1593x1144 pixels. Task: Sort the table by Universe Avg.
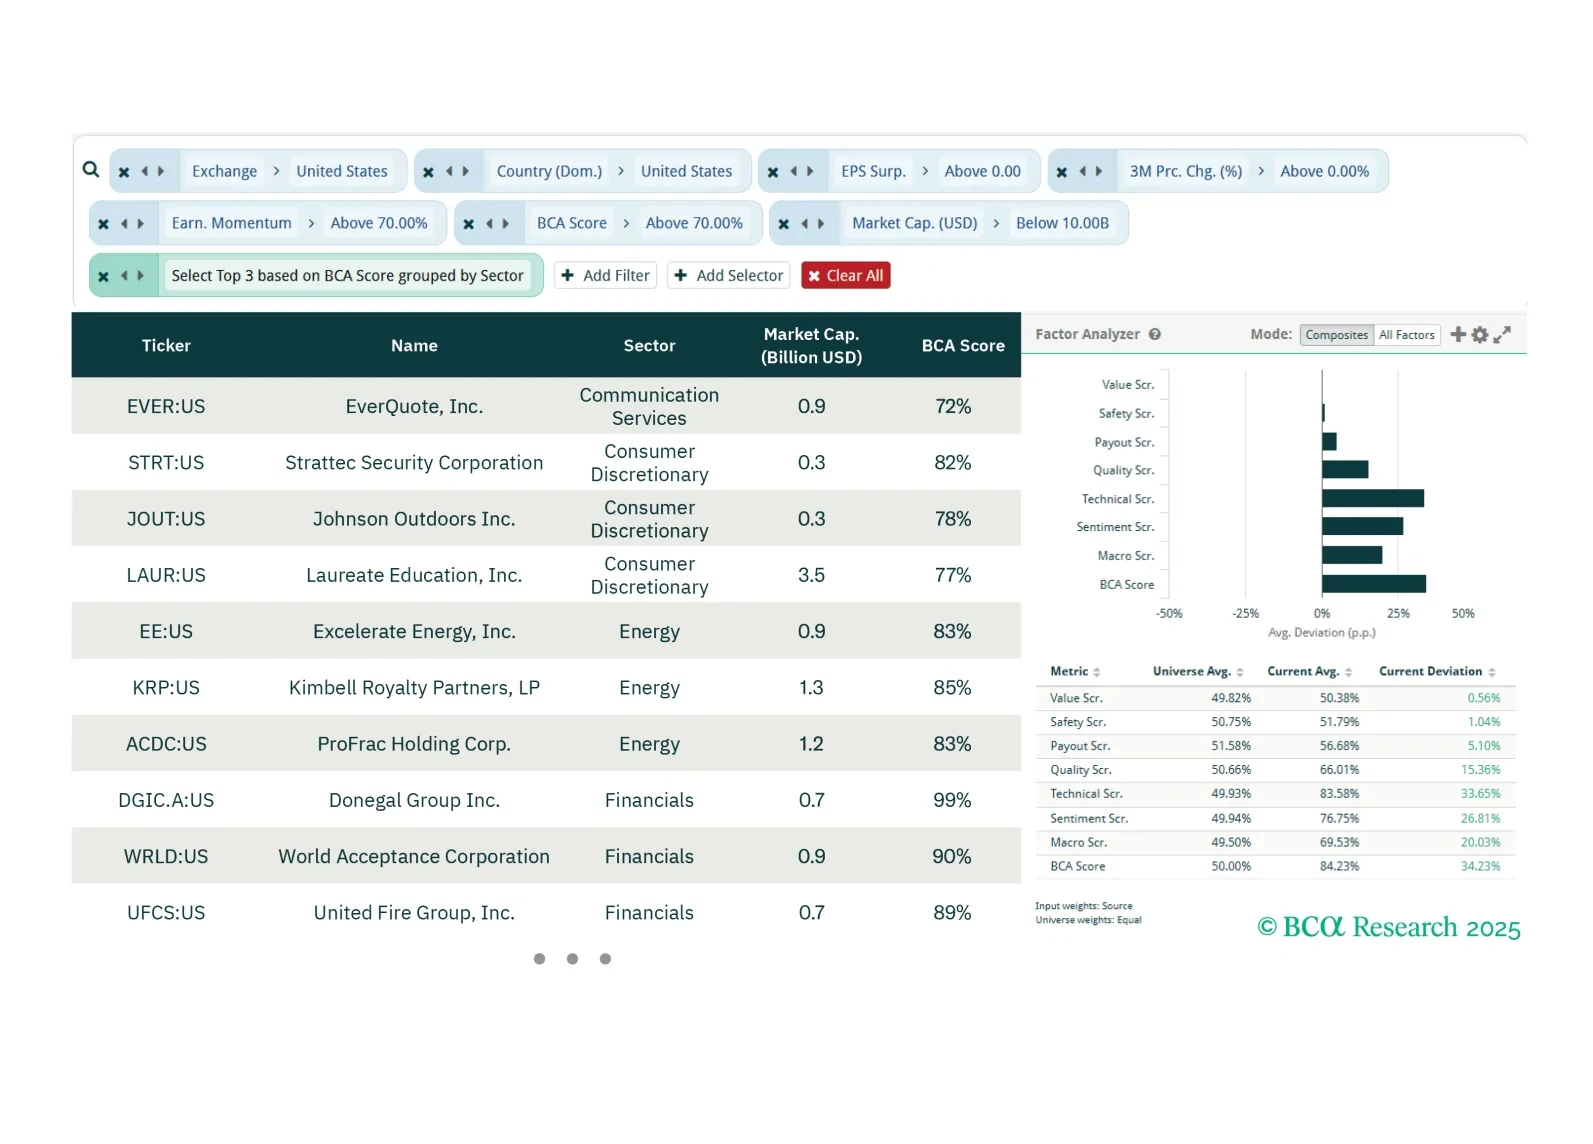(x=1197, y=672)
